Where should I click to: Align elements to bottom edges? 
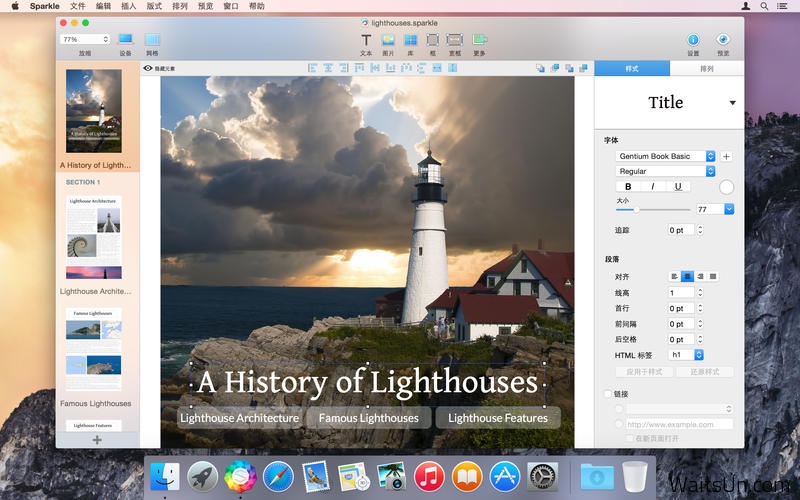click(390, 68)
